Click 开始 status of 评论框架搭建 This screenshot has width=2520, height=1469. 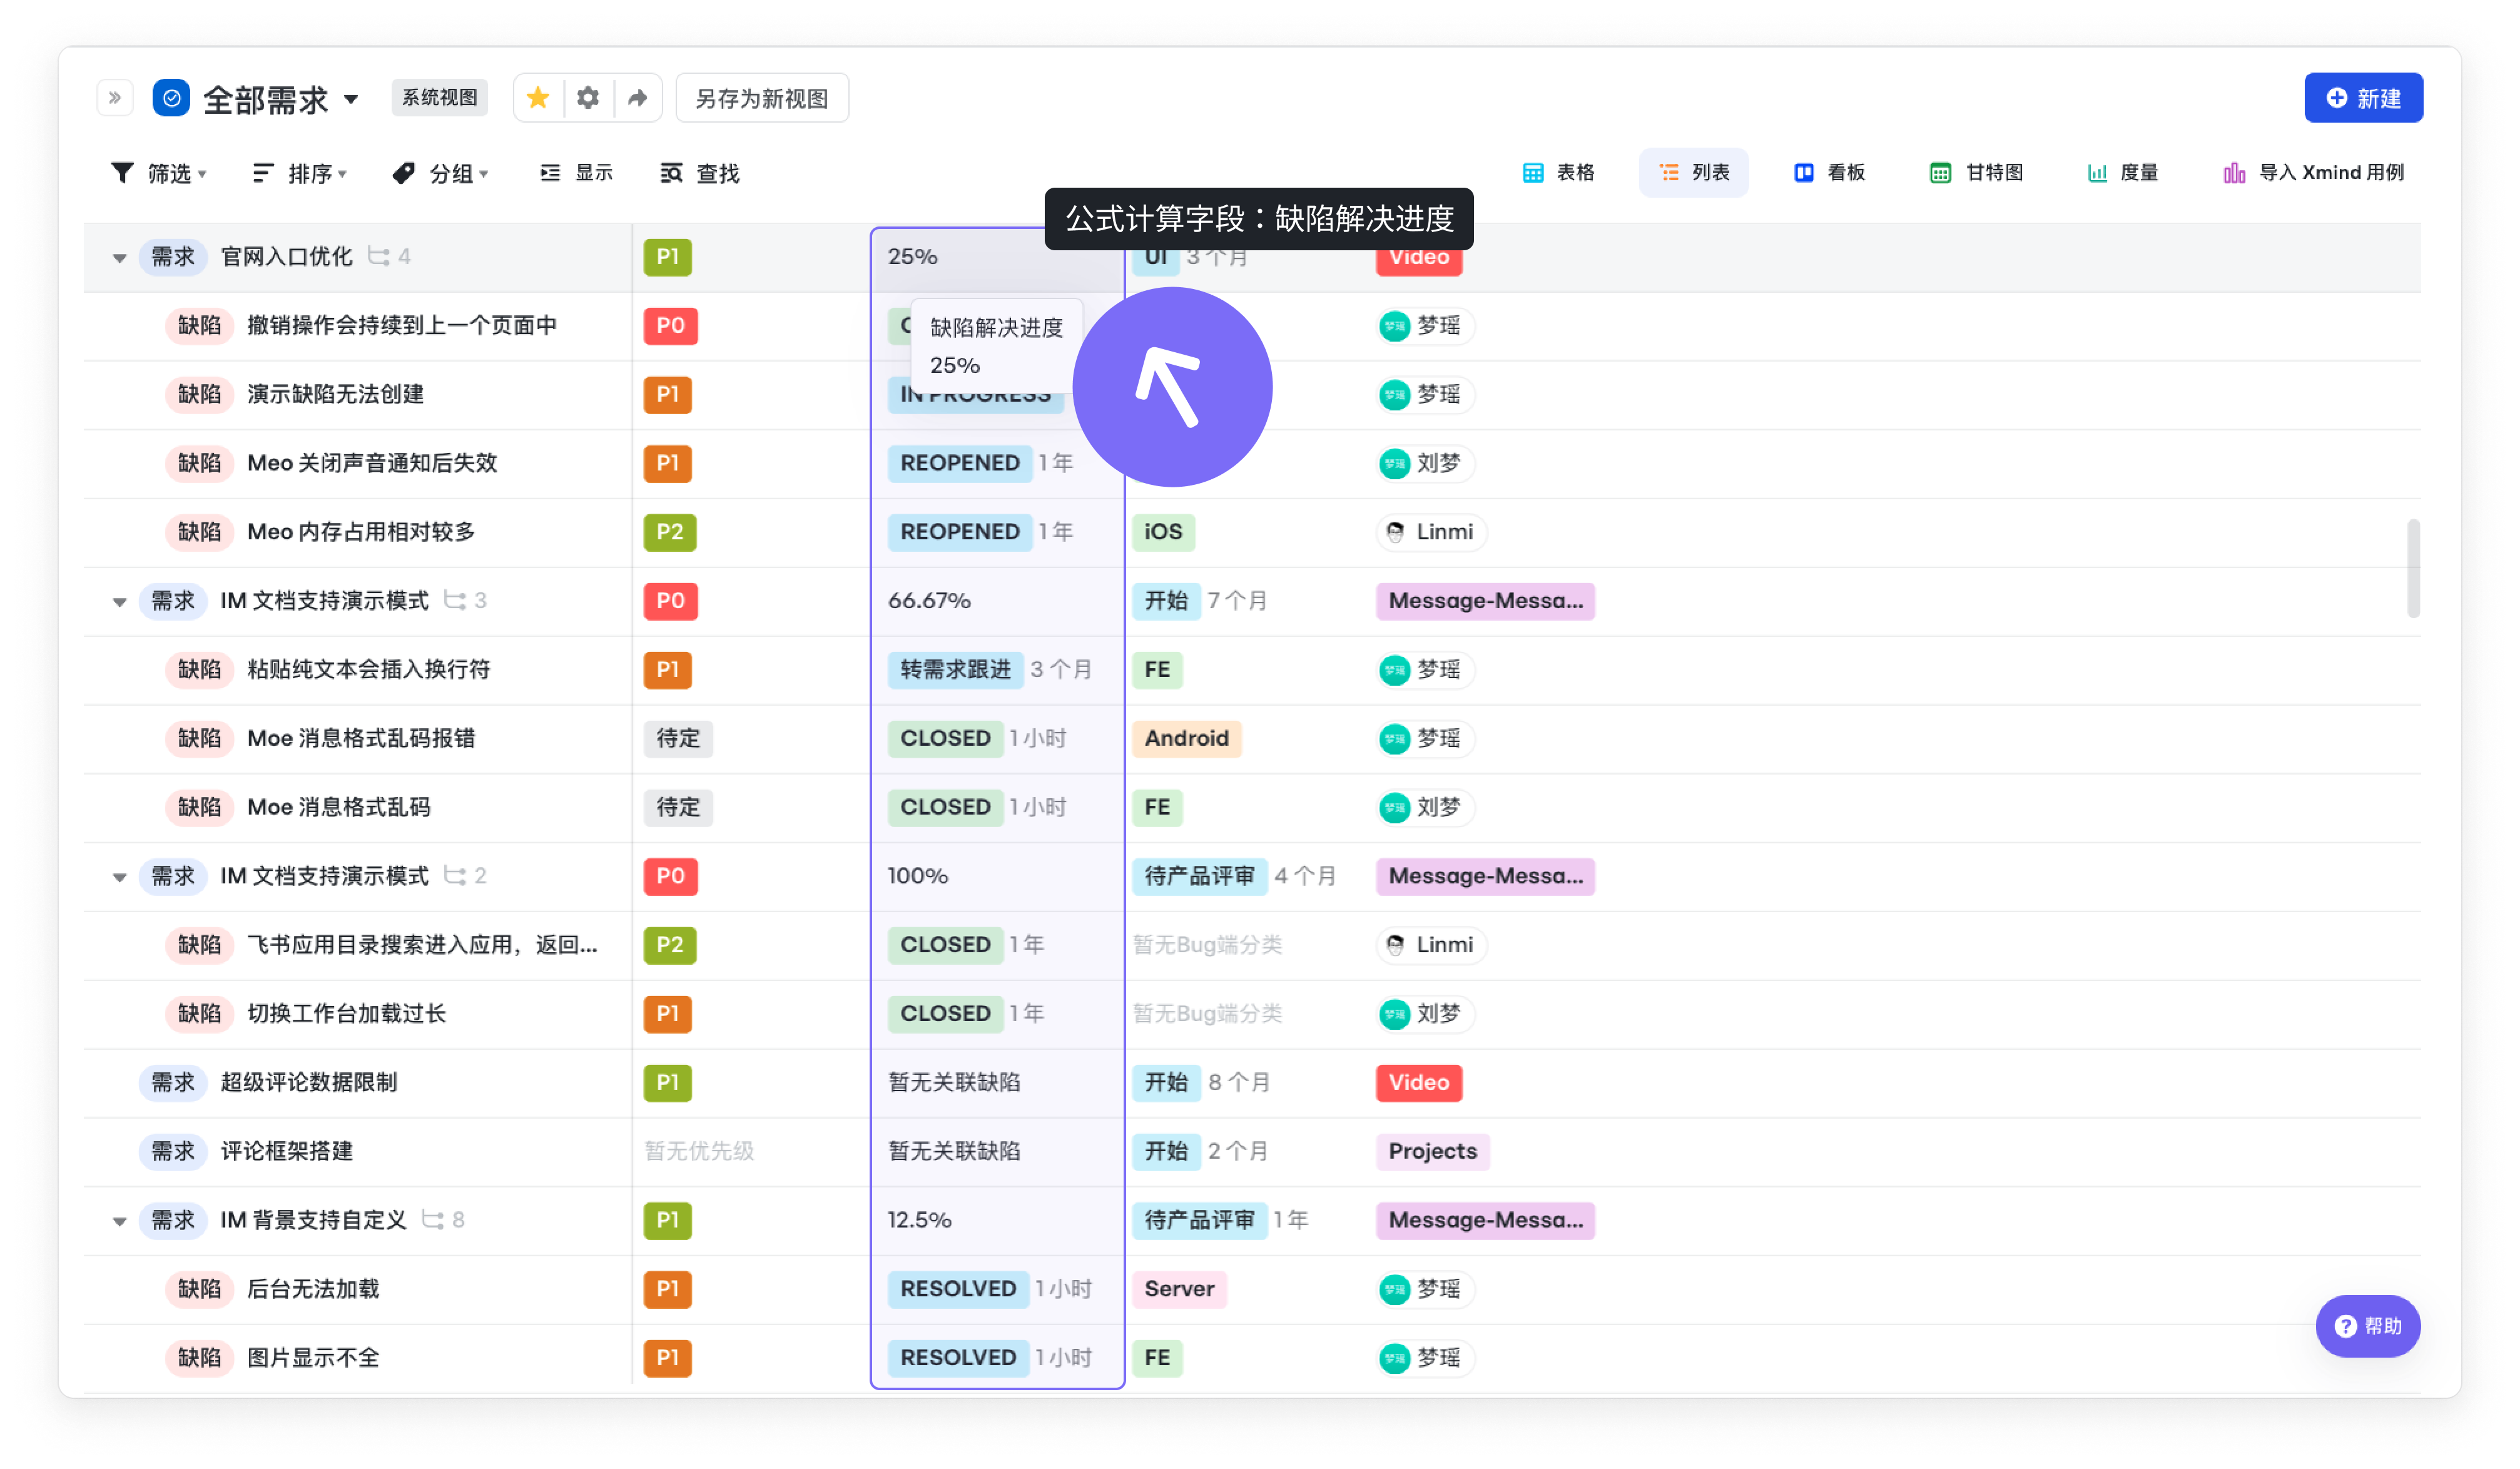click(x=1166, y=1151)
